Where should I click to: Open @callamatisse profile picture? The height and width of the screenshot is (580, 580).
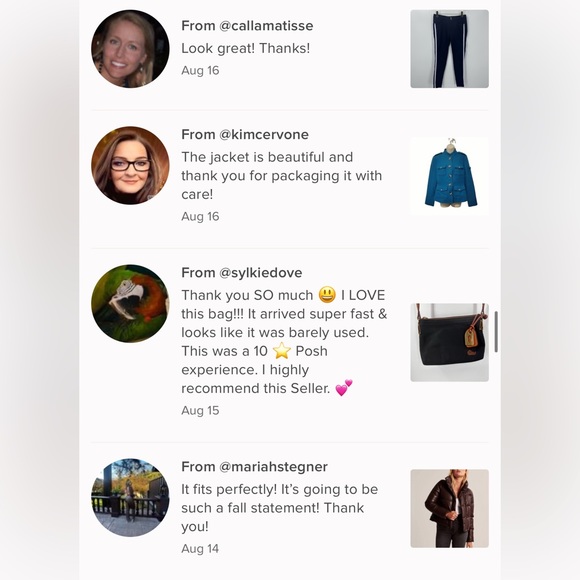click(130, 49)
